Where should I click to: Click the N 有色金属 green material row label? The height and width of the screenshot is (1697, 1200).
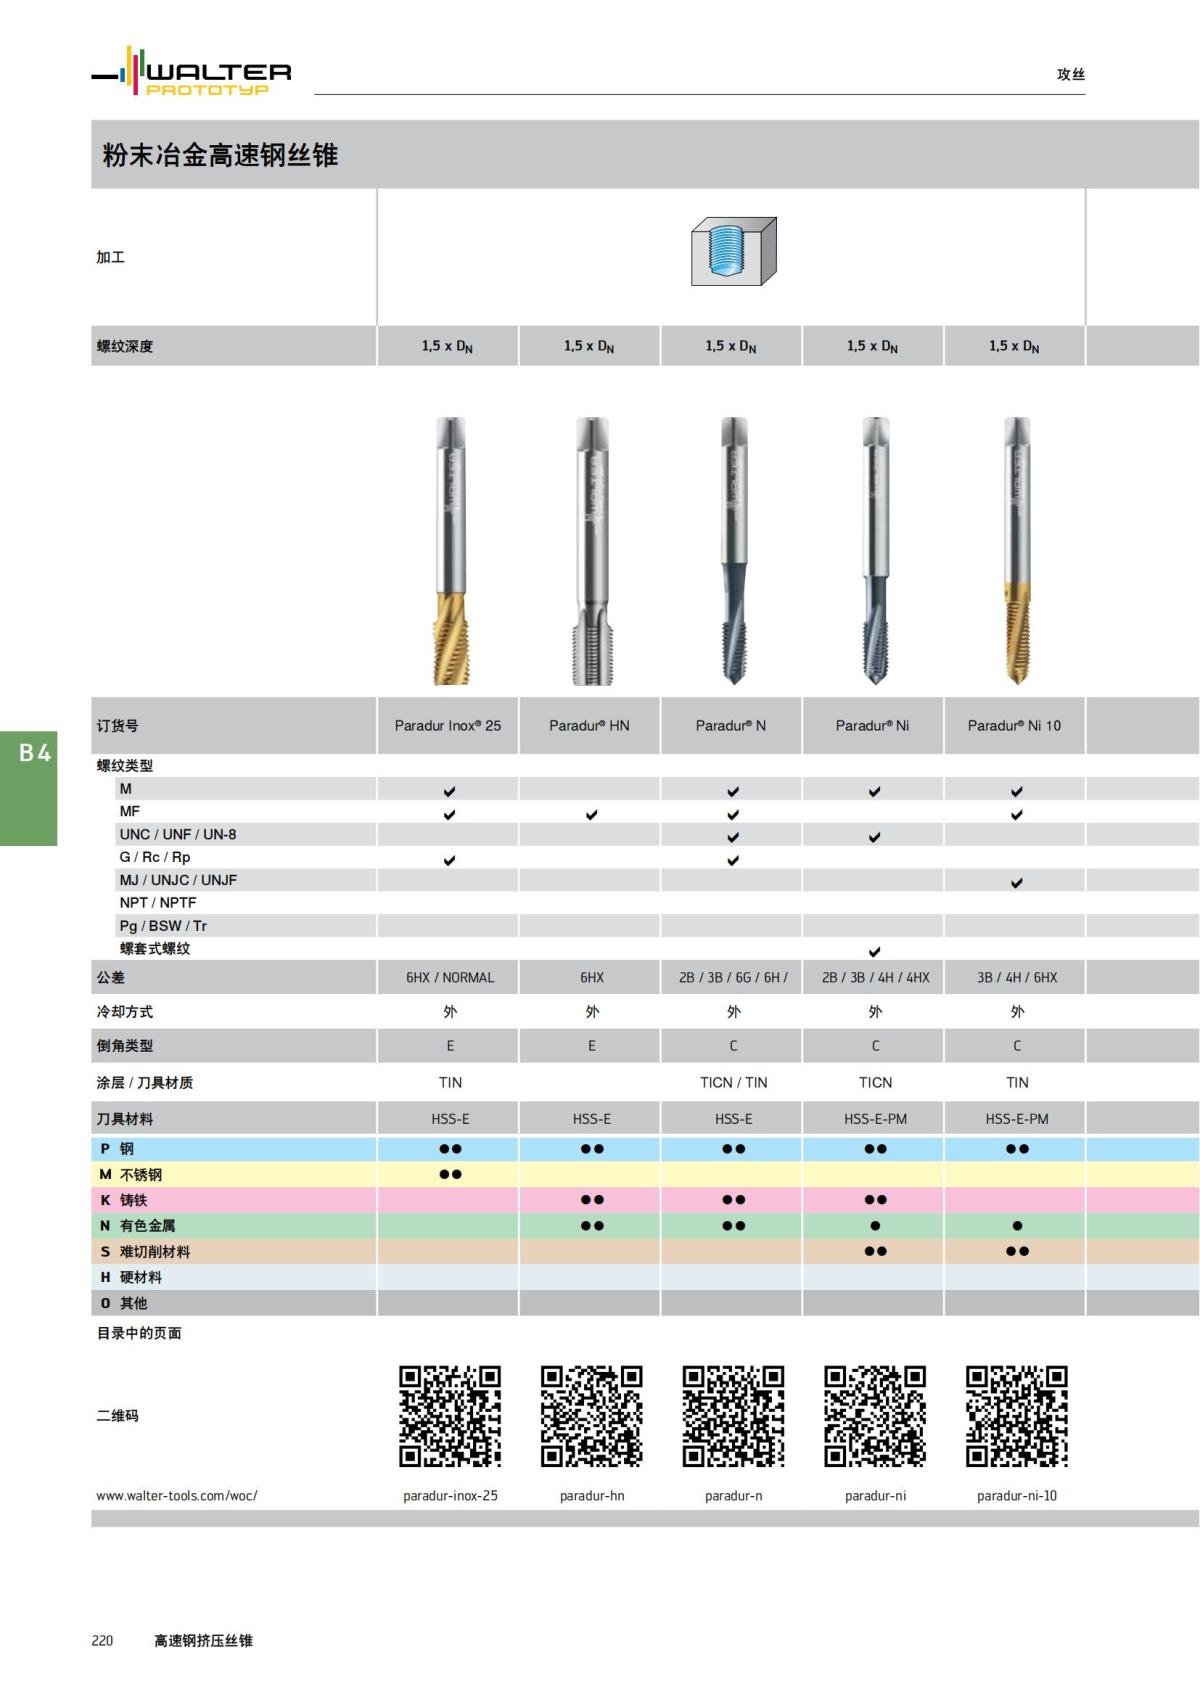(x=137, y=1226)
